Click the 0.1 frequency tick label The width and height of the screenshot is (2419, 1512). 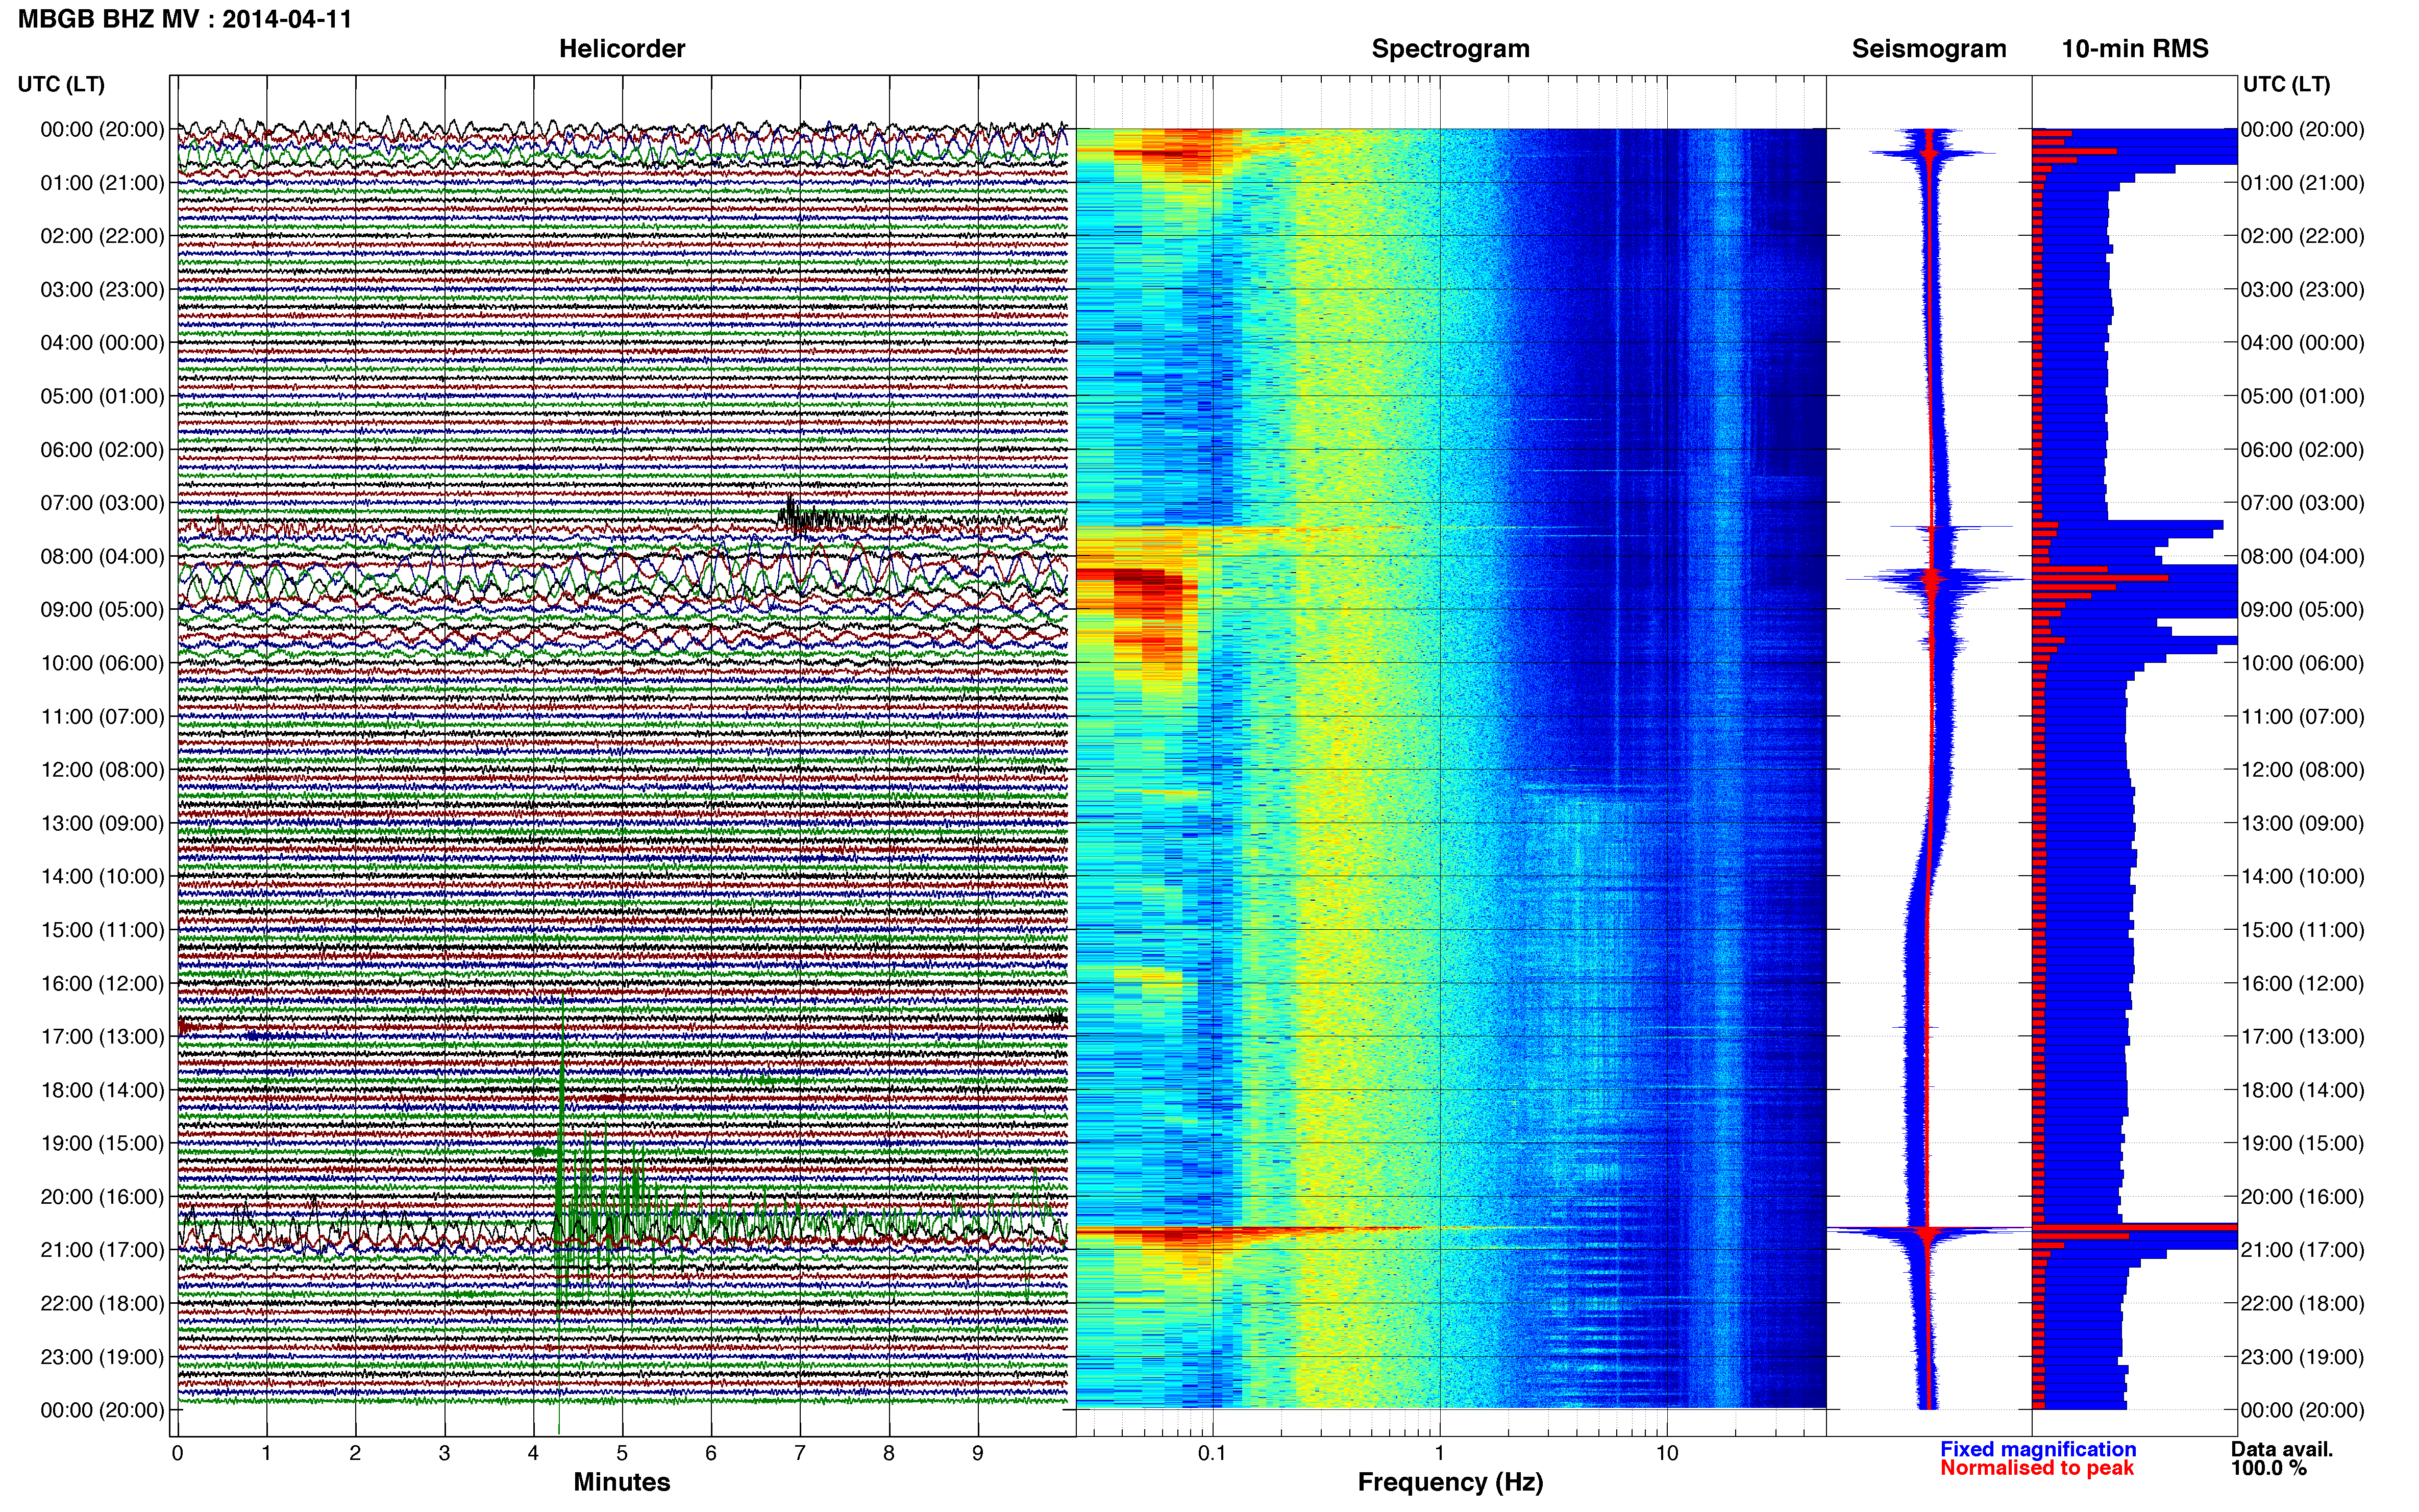tap(1212, 1453)
